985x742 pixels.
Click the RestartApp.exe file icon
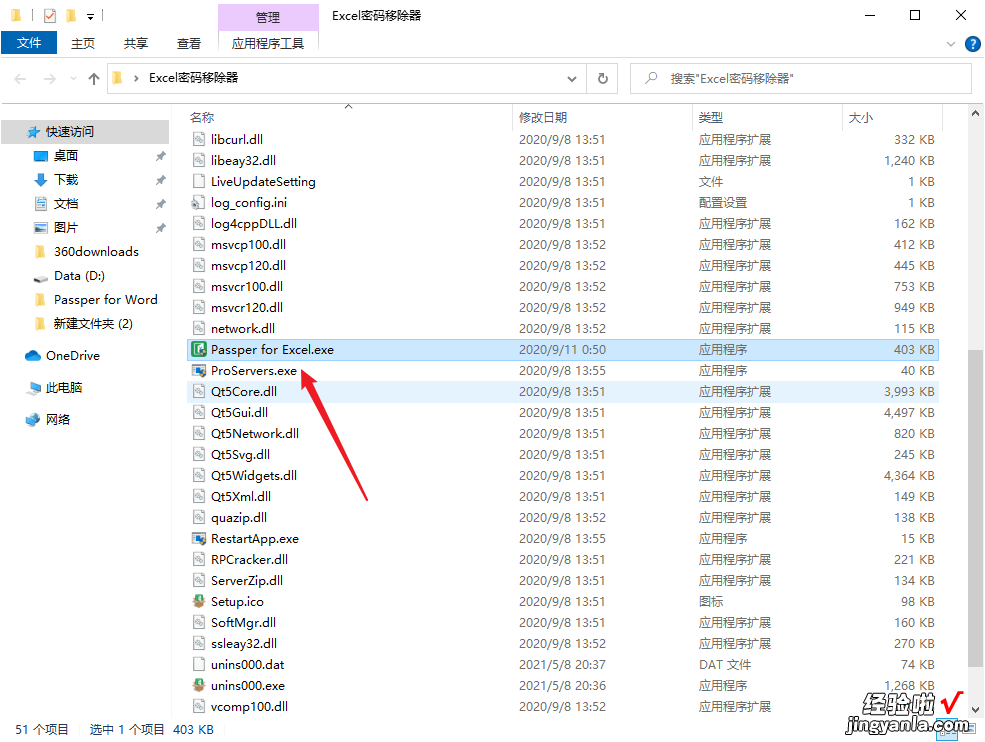(x=199, y=538)
